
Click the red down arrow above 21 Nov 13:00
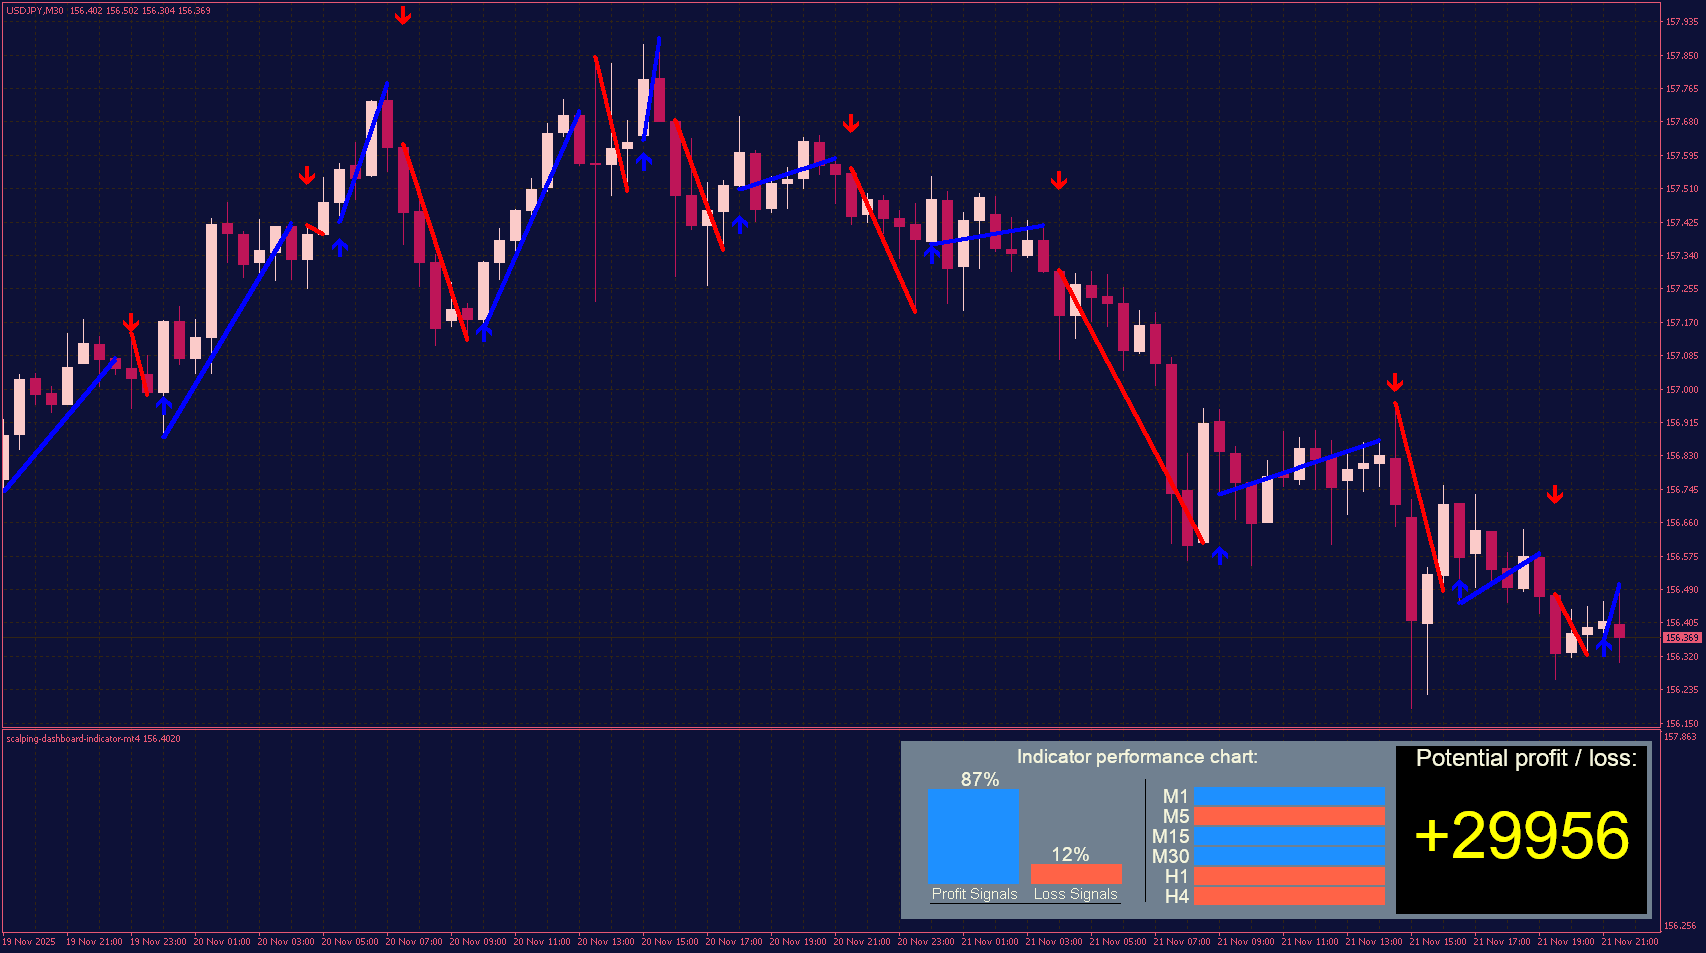click(1395, 381)
